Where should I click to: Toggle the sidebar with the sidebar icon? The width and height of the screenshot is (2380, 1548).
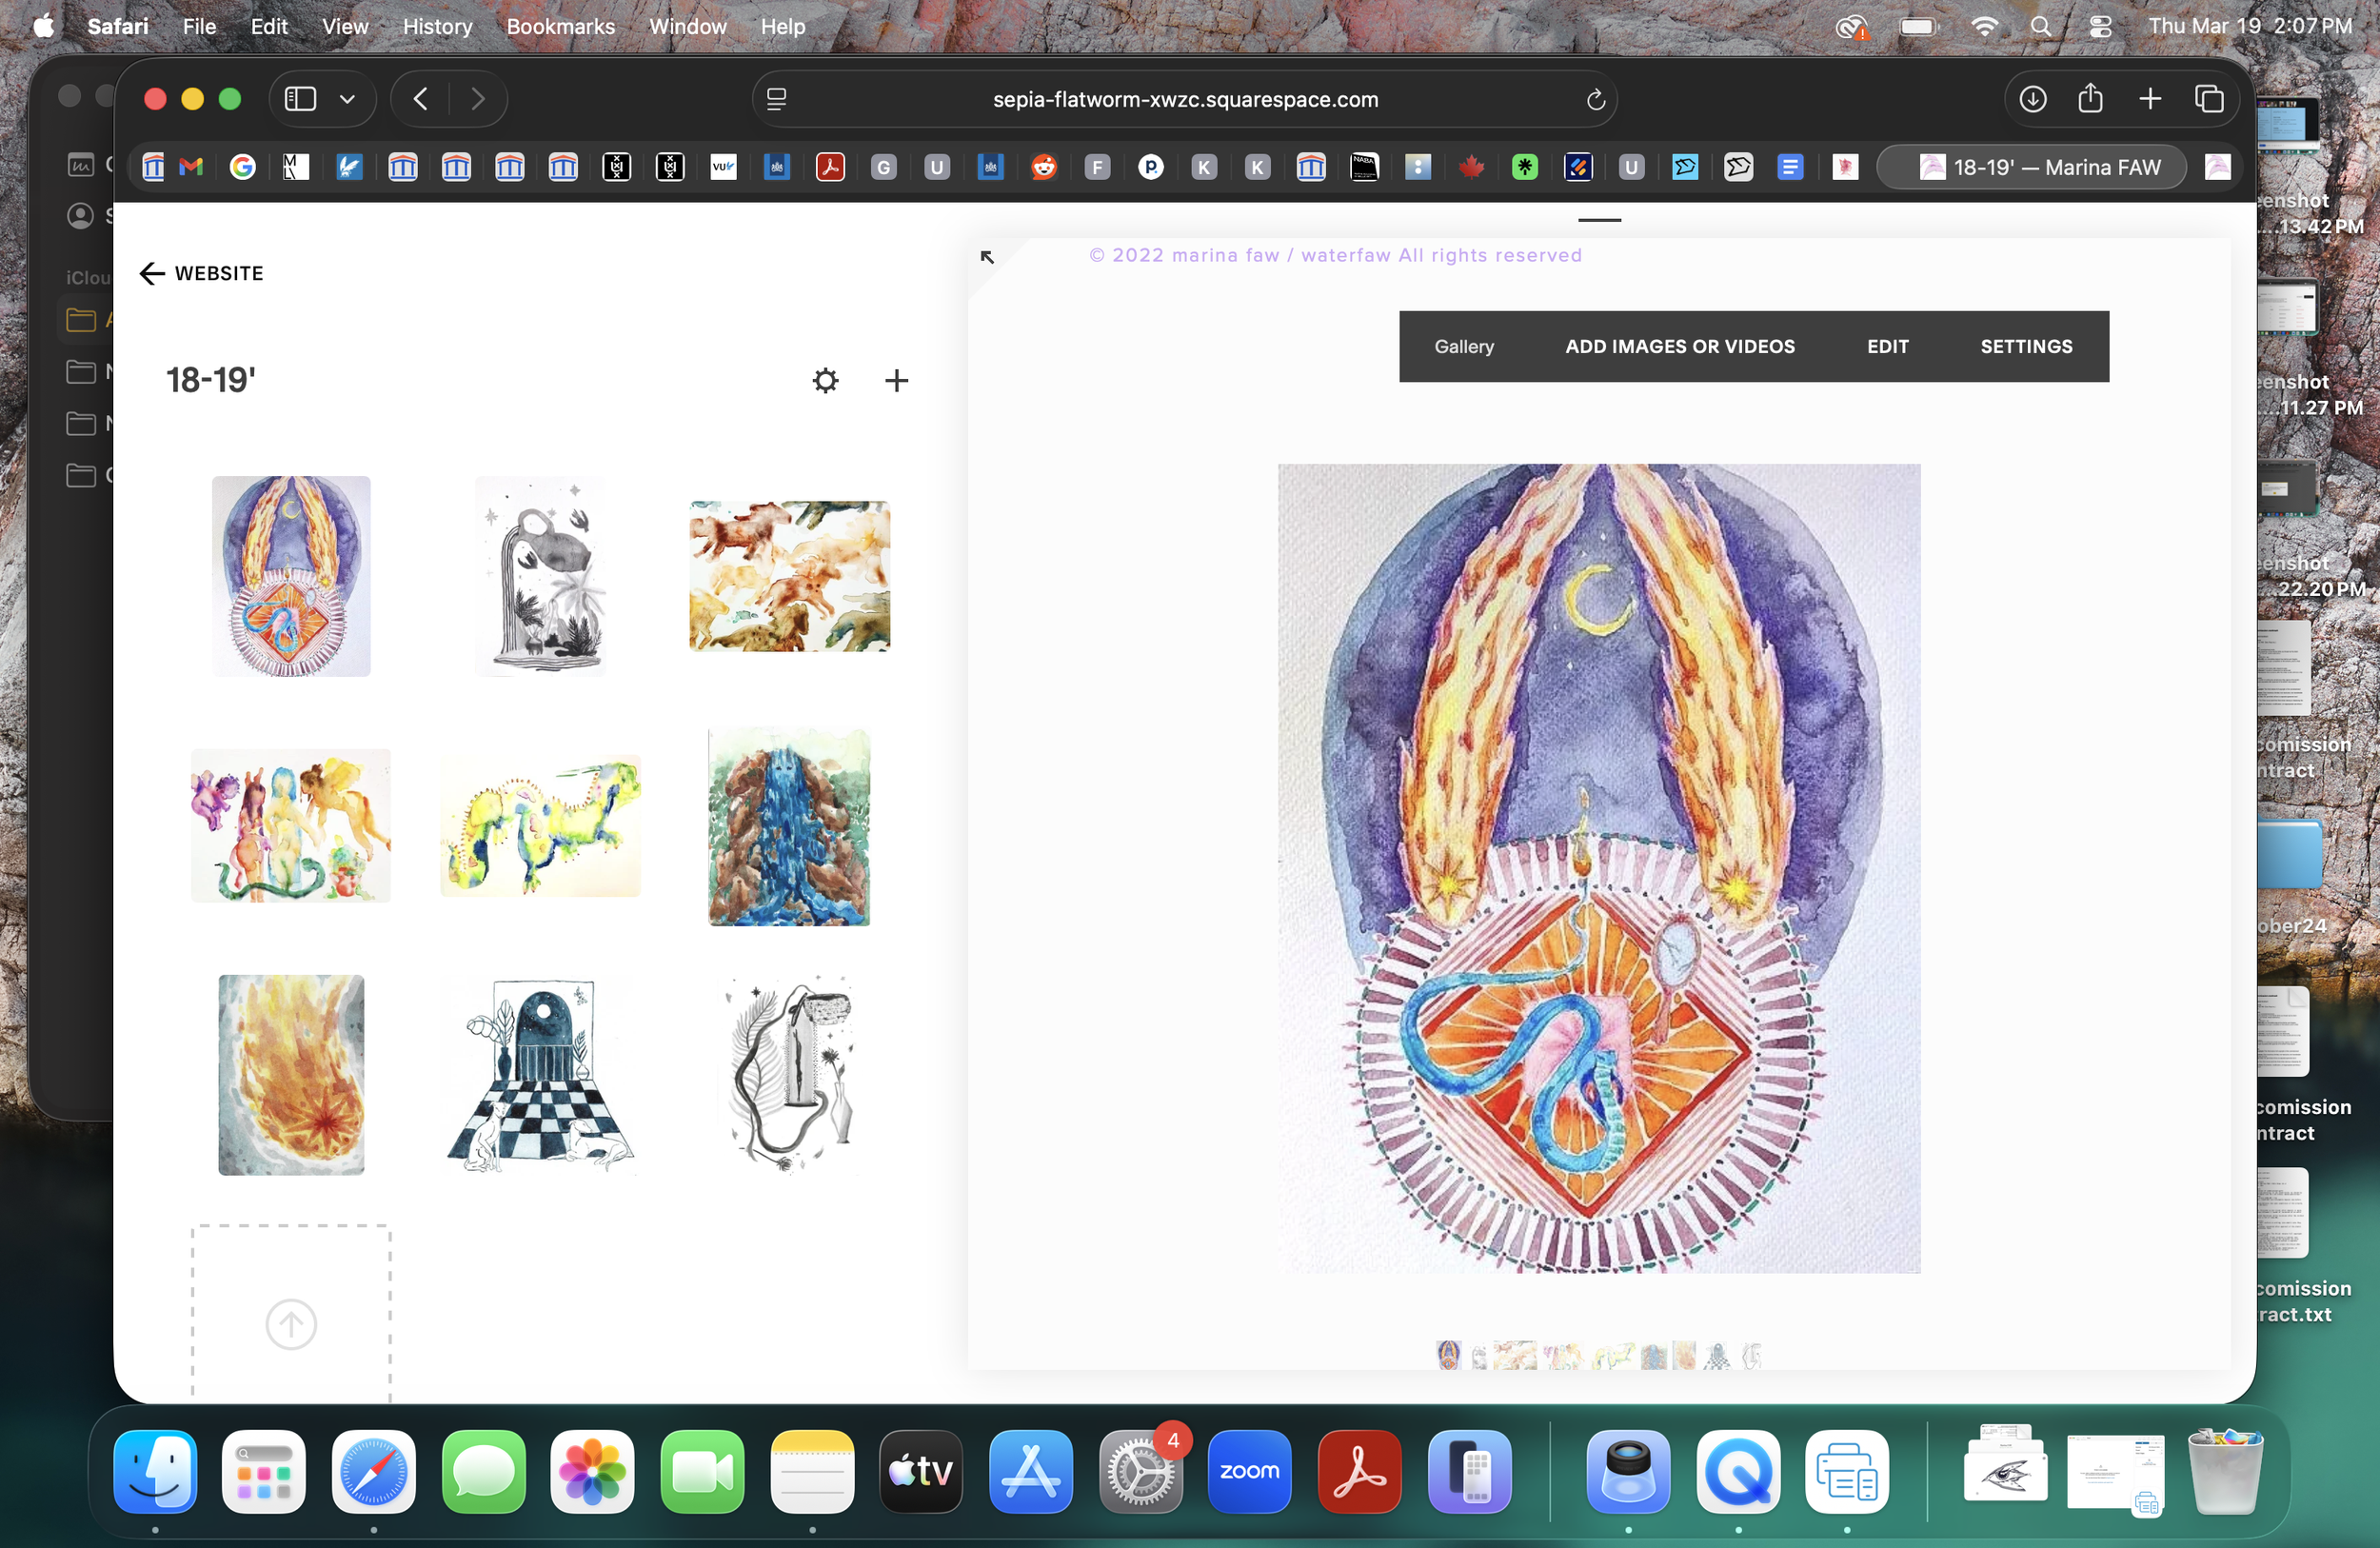pyautogui.click(x=299, y=98)
